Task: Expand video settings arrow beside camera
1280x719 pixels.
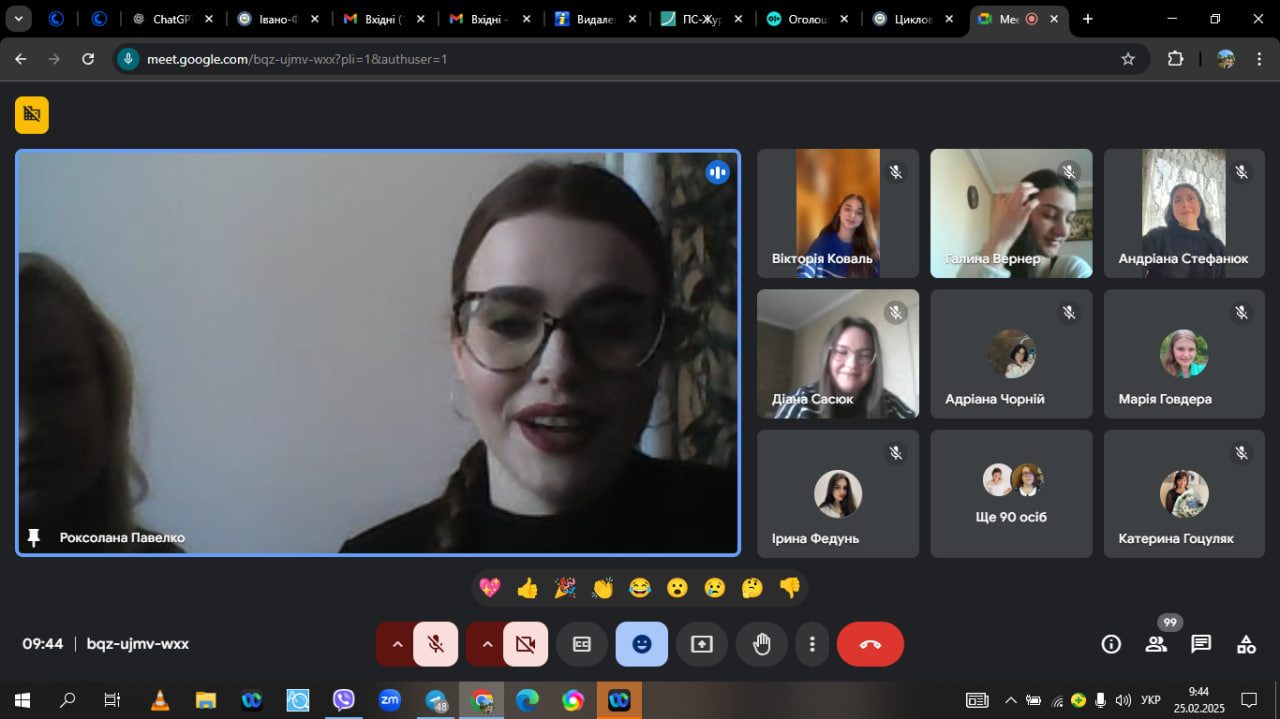Action: [486, 644]
